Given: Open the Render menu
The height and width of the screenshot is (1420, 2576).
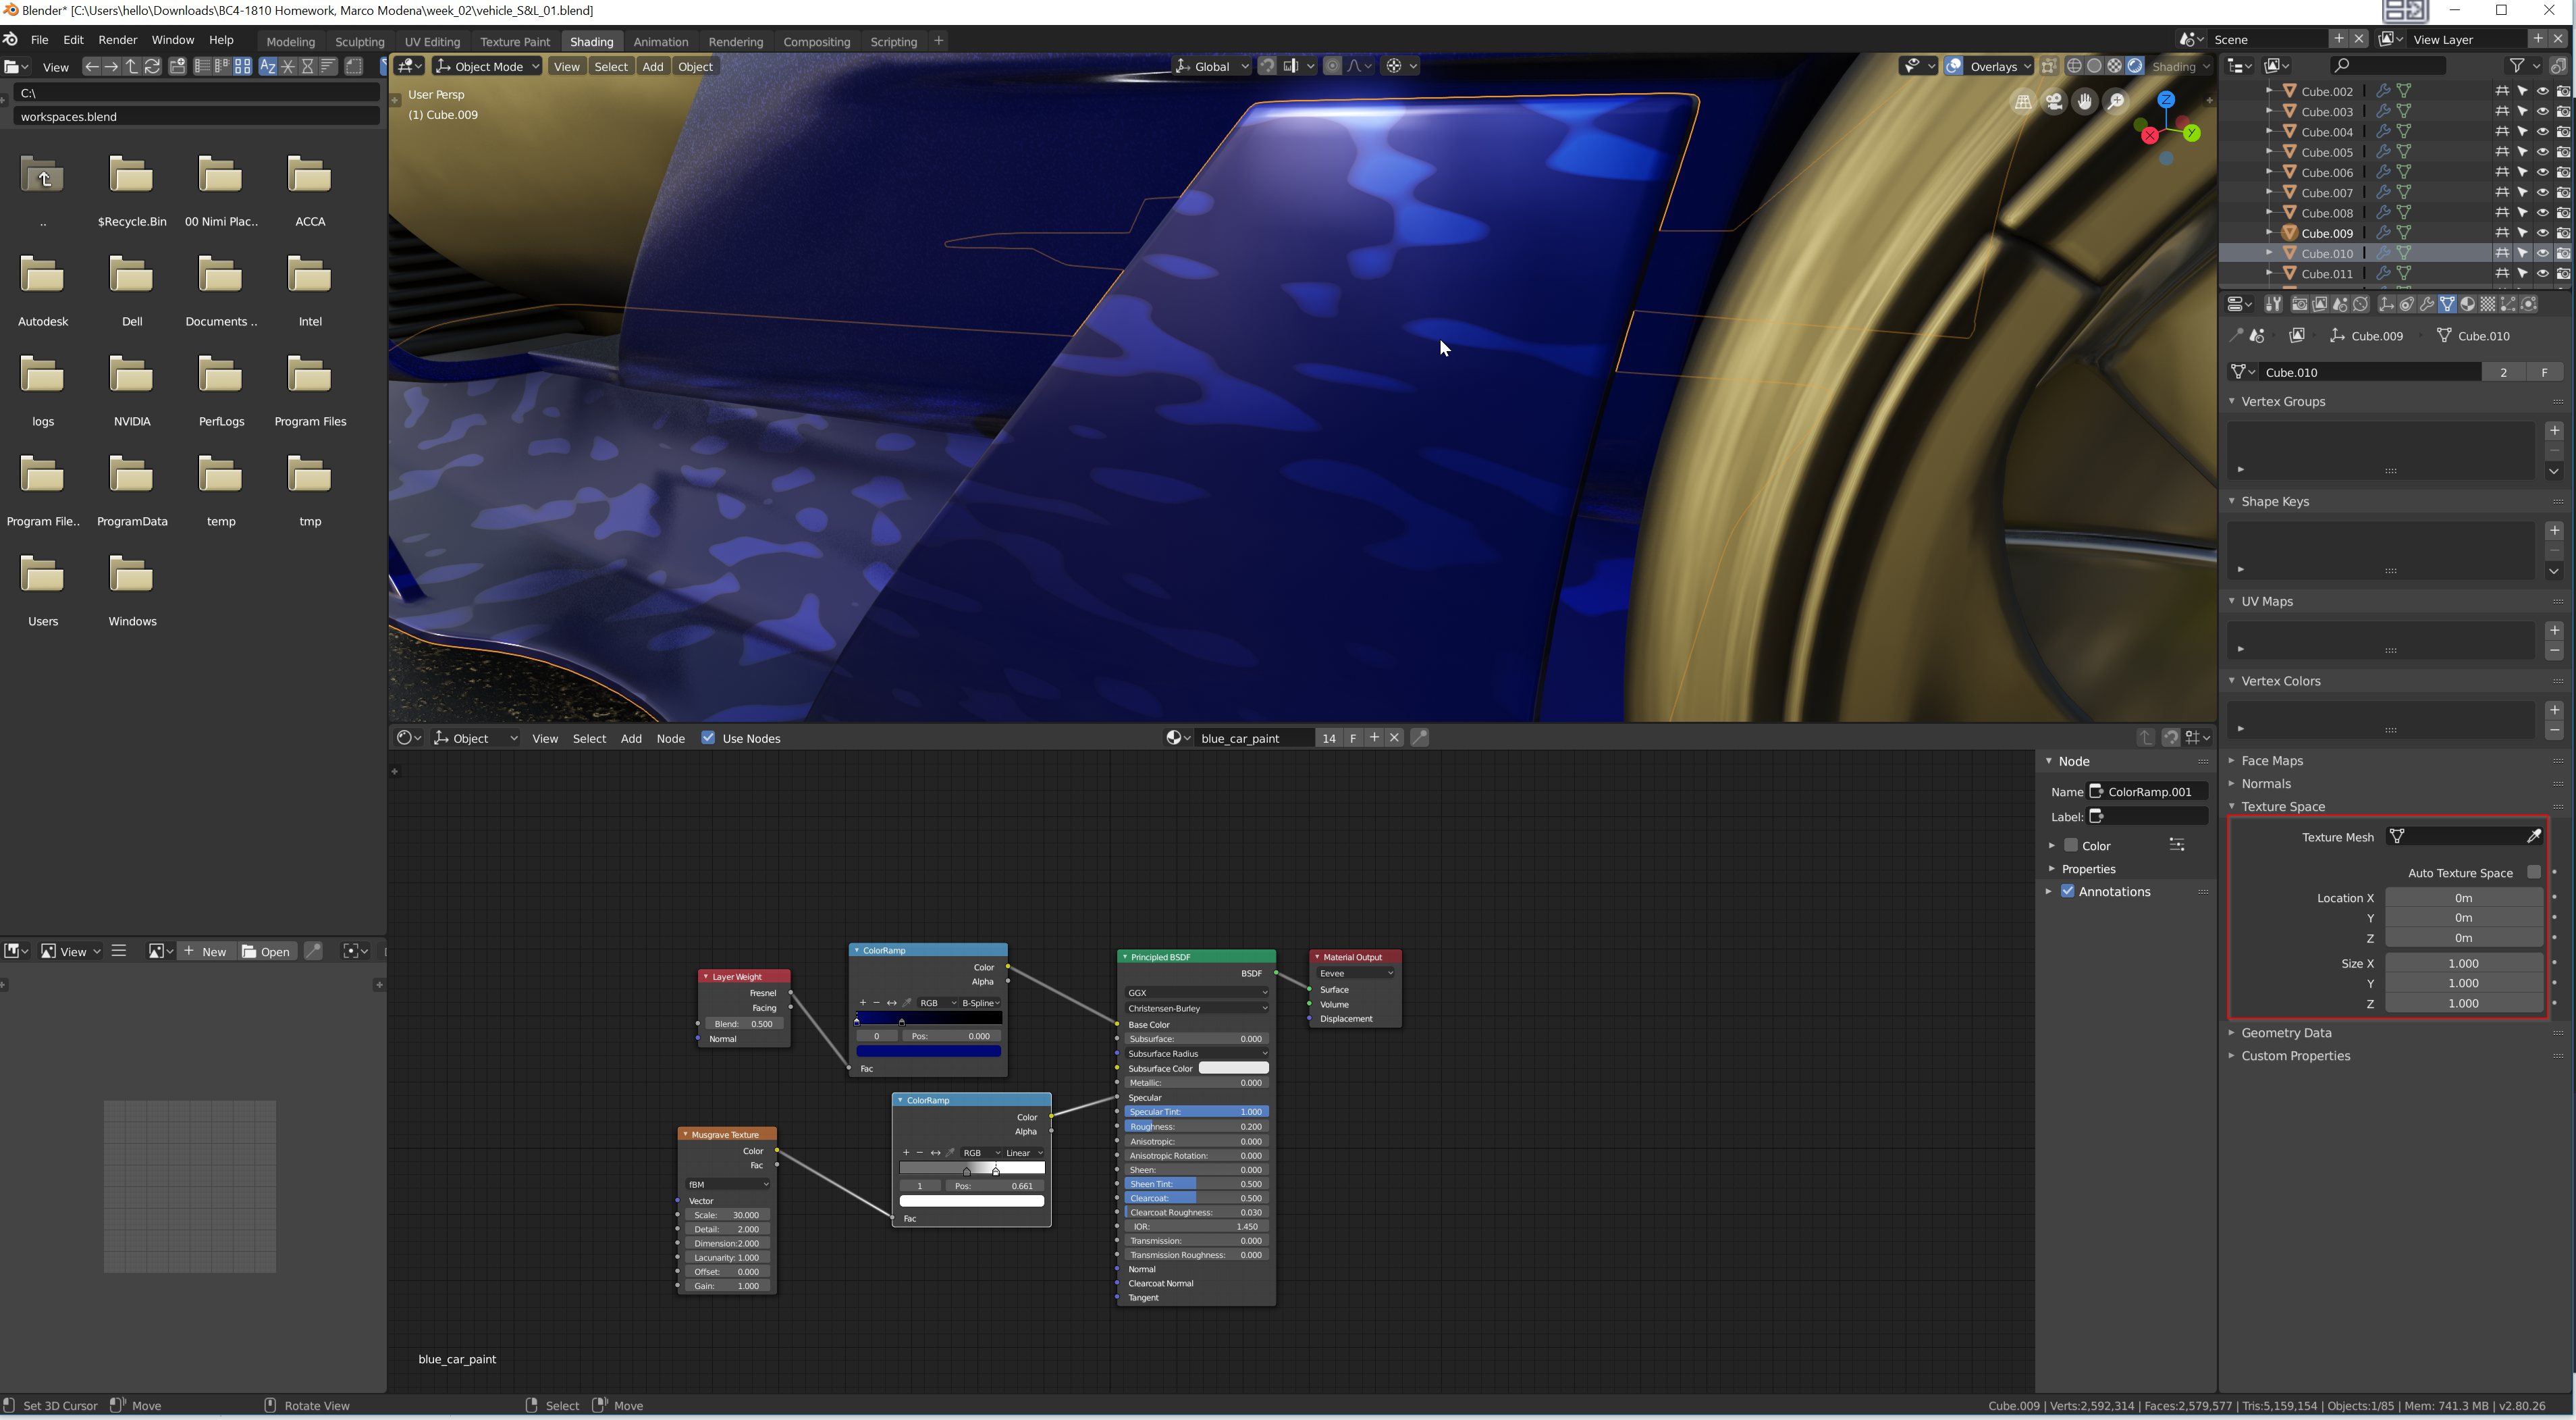Looking at the screenshot, I should [117, 40].
